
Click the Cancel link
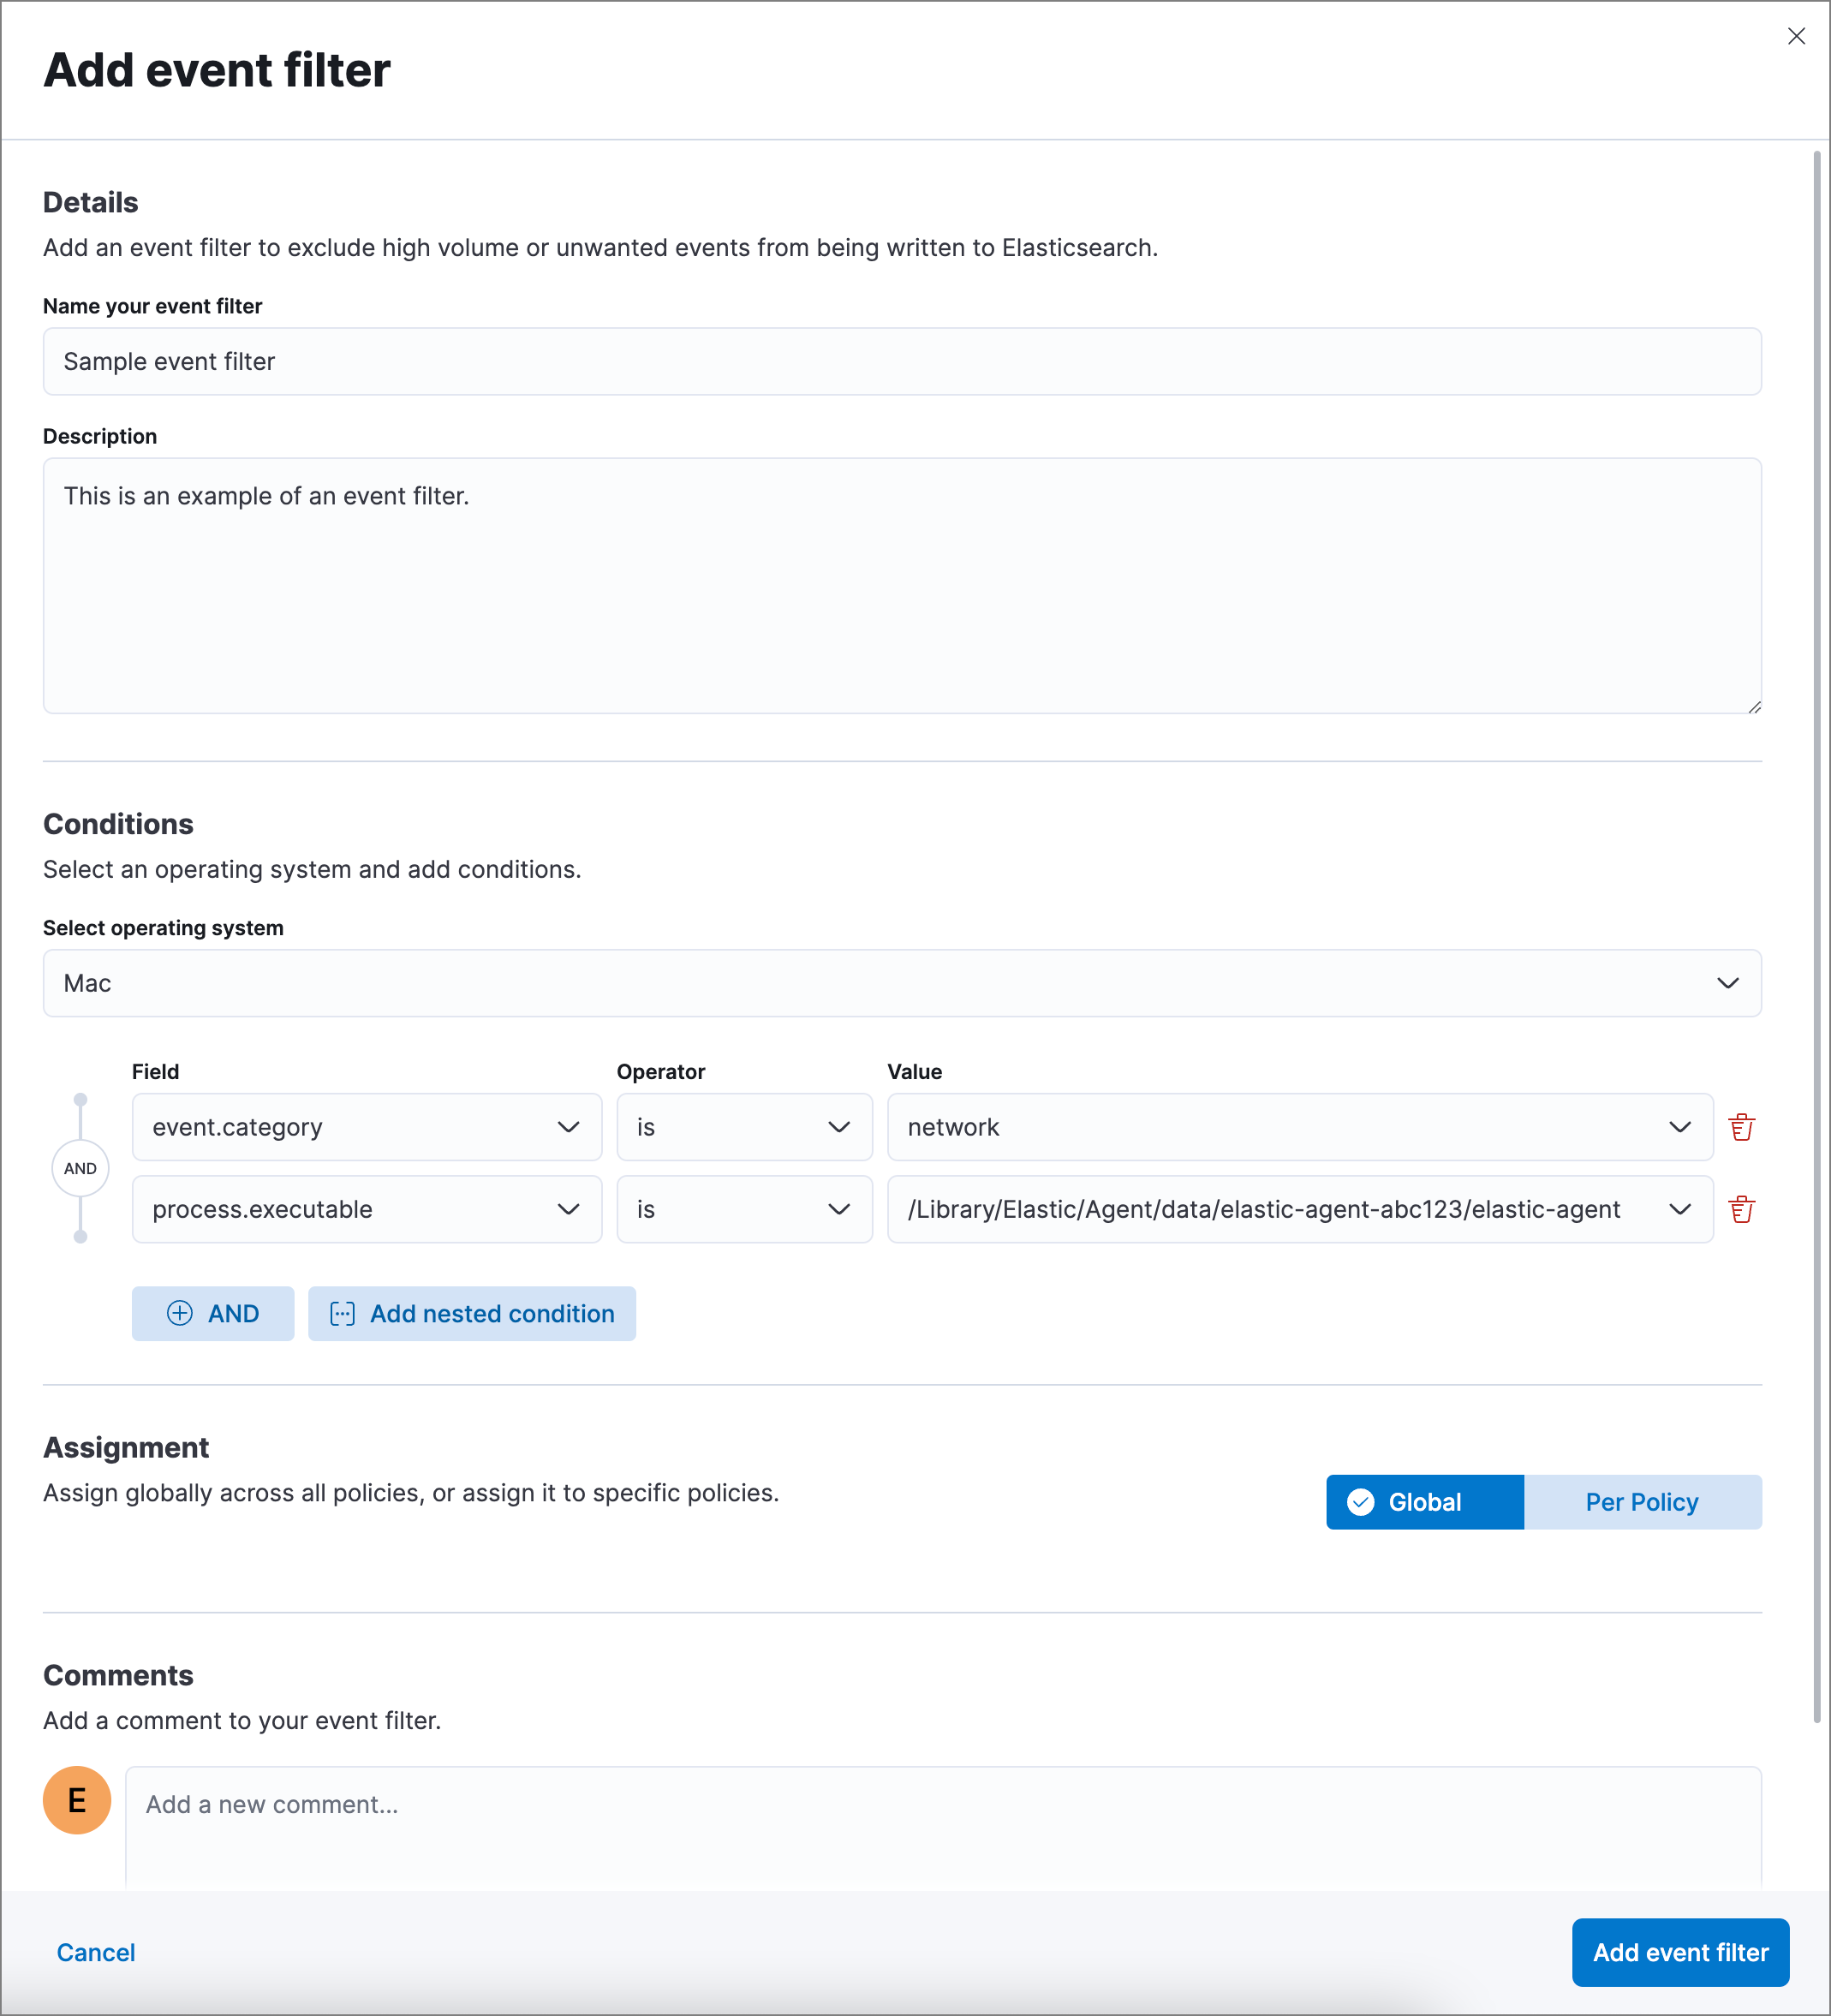click(96, 1952)
